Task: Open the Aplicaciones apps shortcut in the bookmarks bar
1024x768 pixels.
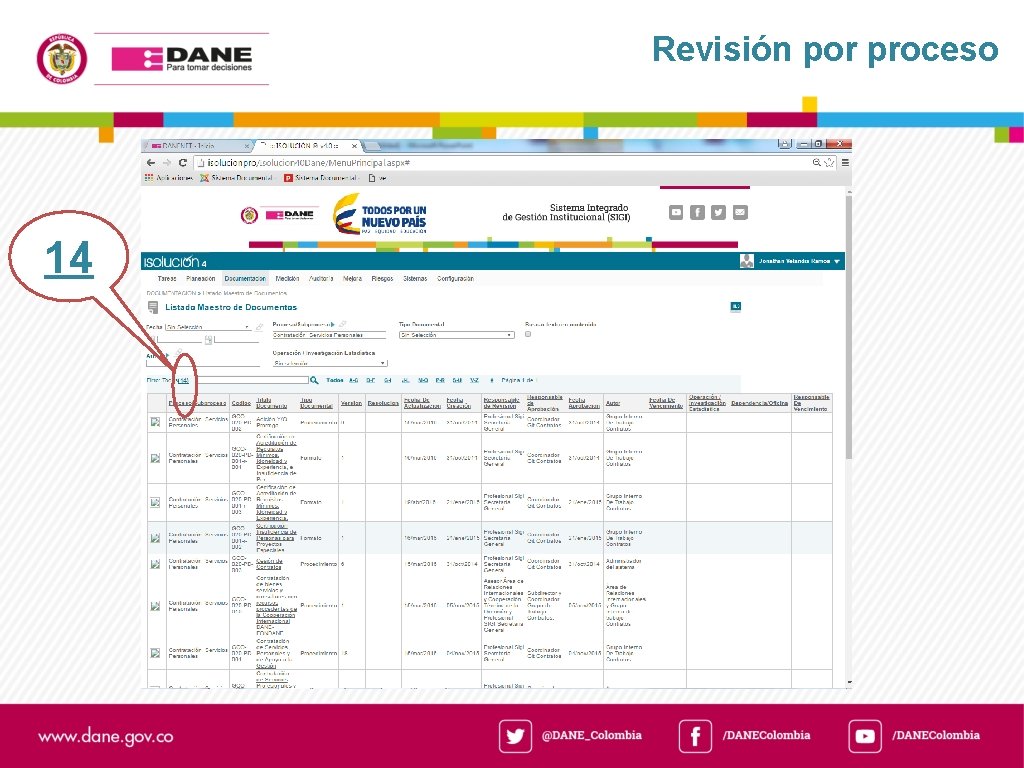Action: point(168,178)
